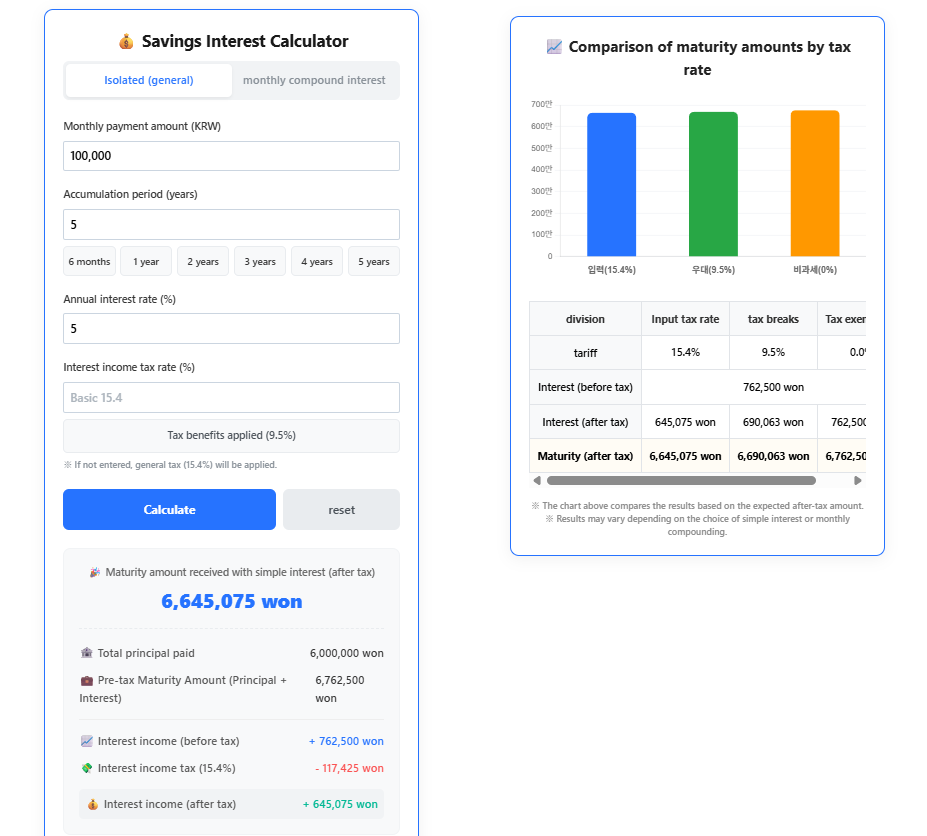Screen dimensions: 927x836
Task: Click the orange tax-exempt bar in the chart
Action: point(815,183)
